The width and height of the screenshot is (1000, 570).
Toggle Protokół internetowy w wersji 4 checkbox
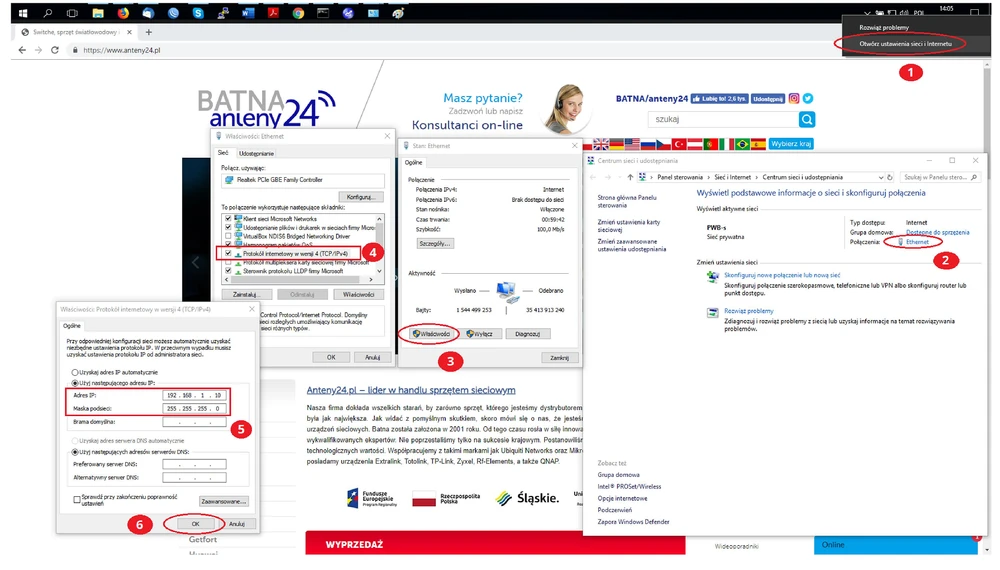[229, 254]
